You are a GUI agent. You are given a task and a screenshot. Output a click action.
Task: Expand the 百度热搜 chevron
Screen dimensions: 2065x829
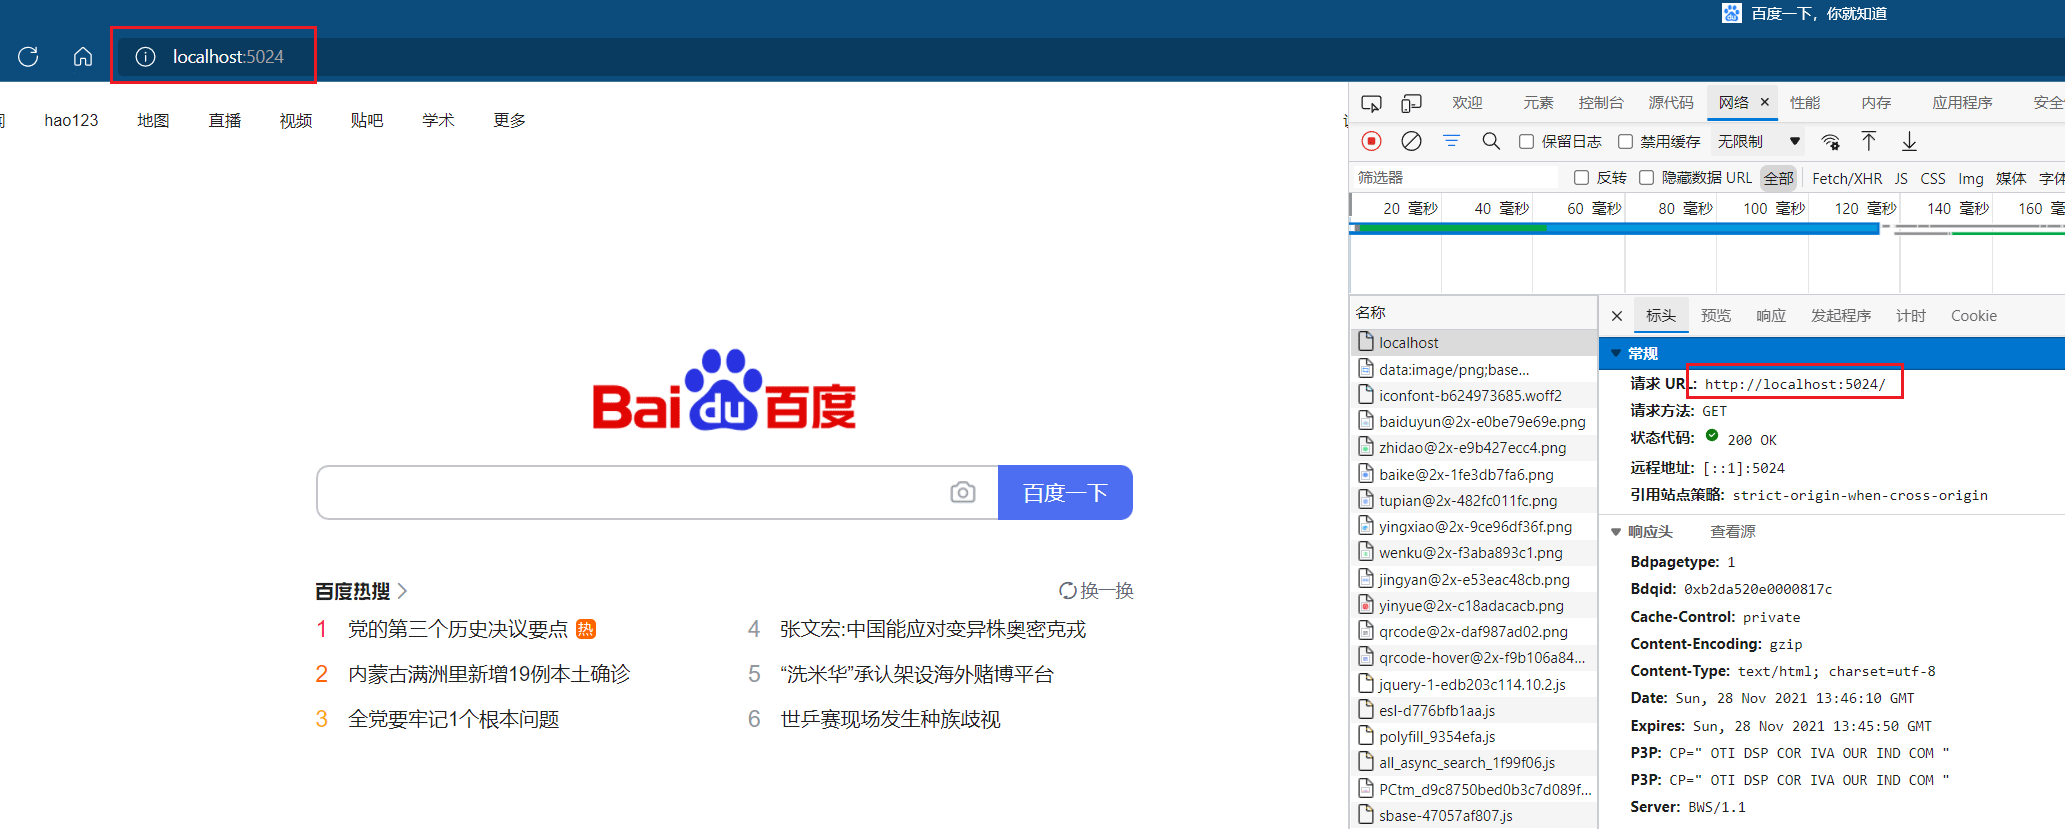pyautogui.click(x=402, y=591)
